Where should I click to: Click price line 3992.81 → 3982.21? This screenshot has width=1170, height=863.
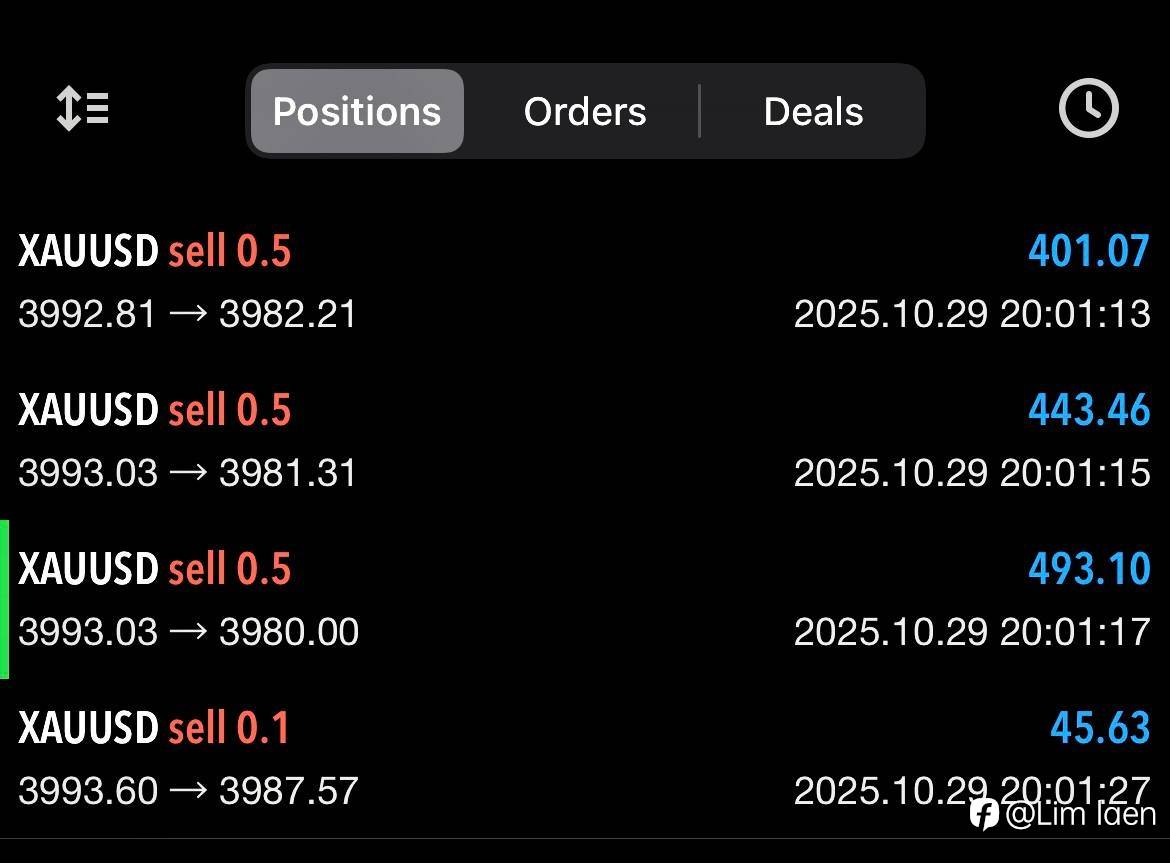pos(188,314)
